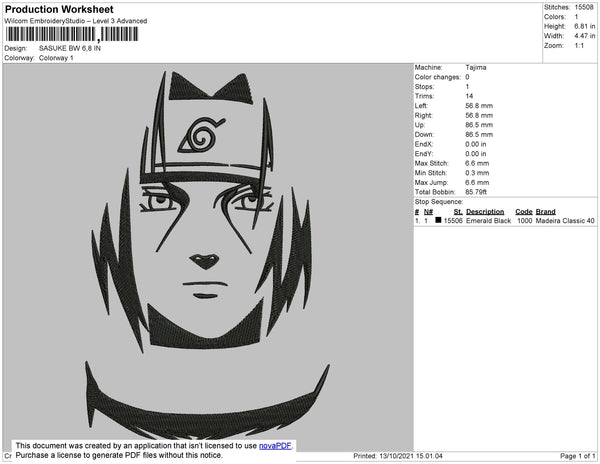Select the Trims value 14
The image size is (600, 464).
click(x=469, y=96)
